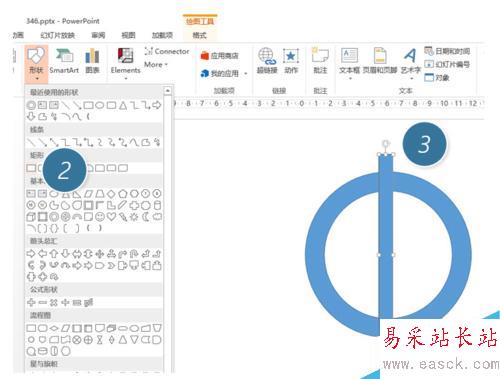Viewport: 500px width, 379px height.
Task: Expand the arrow beside 我的应用
Action: [246, 73]
